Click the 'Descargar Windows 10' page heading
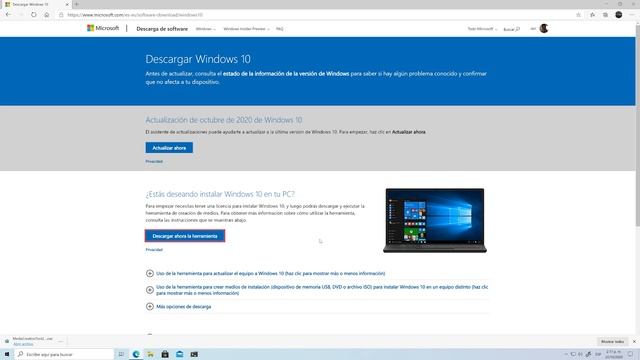The image size is (640, 360). [x=198, y=59]
